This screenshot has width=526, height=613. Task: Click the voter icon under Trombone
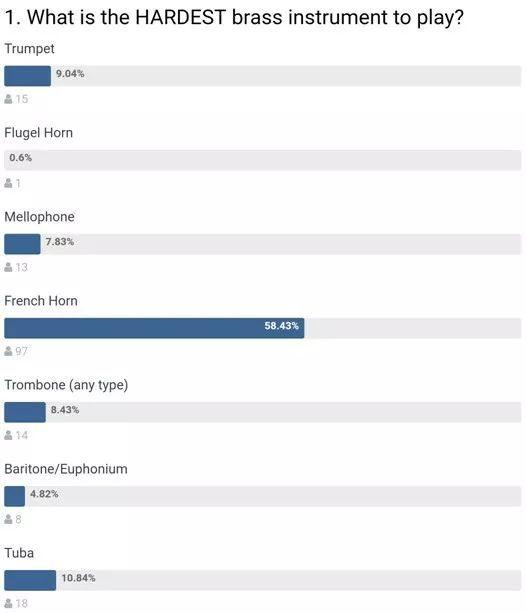pyautogui.click(x=8, y=435)
